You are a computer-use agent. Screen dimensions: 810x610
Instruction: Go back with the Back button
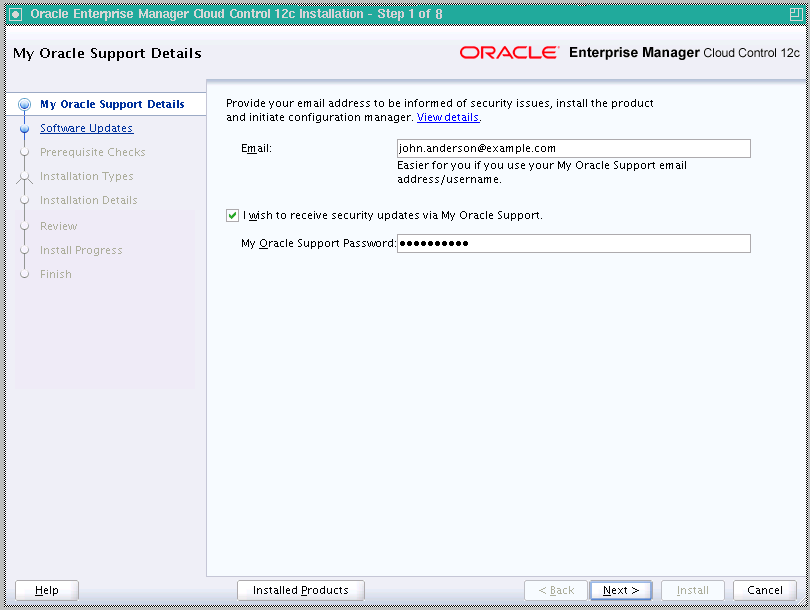(556, 590)
